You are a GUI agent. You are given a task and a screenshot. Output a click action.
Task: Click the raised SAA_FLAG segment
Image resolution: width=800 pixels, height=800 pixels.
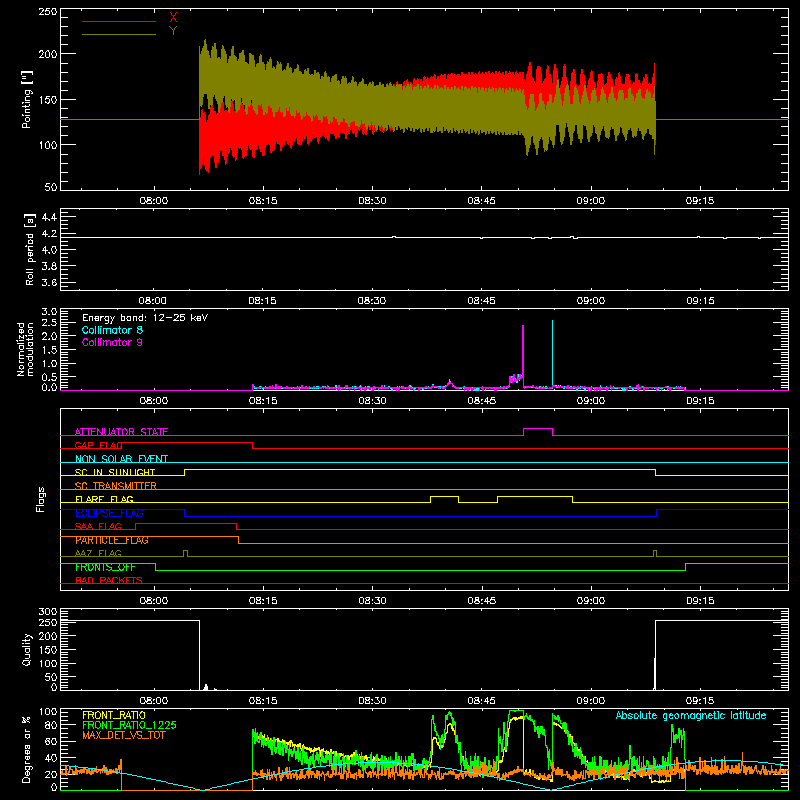[186, 523]
